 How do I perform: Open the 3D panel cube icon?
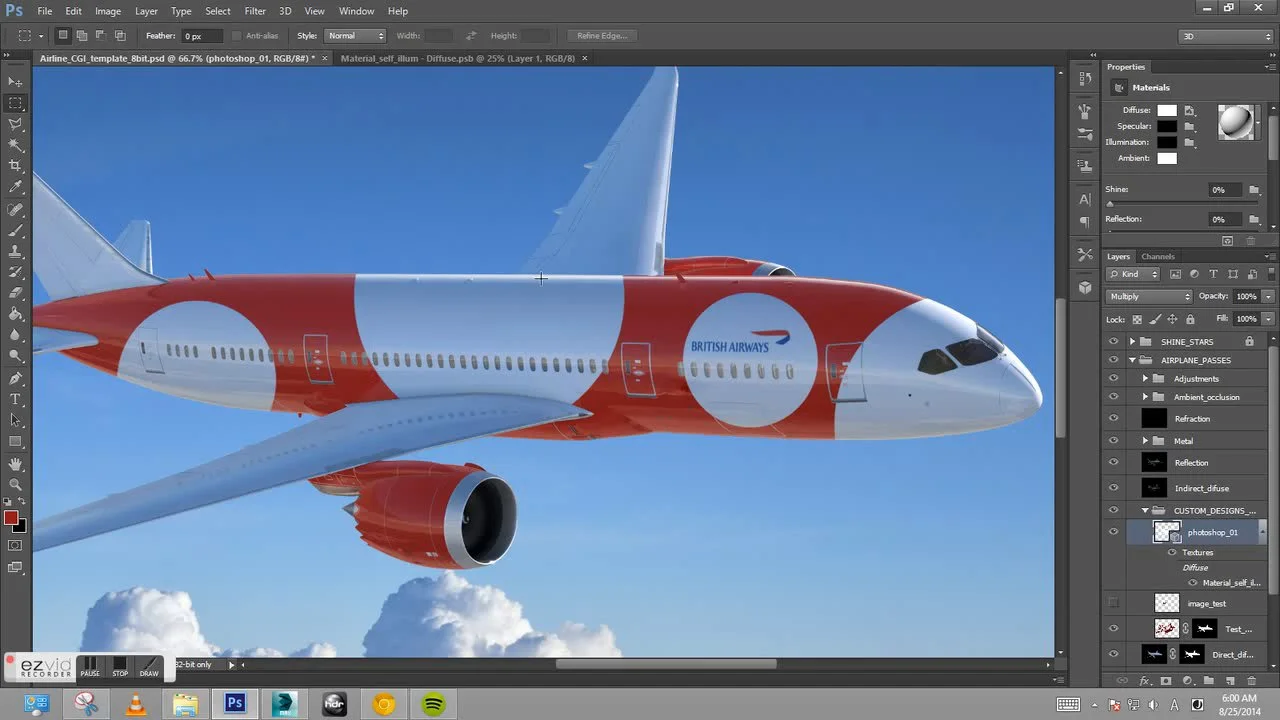(x=1085, y=288)
